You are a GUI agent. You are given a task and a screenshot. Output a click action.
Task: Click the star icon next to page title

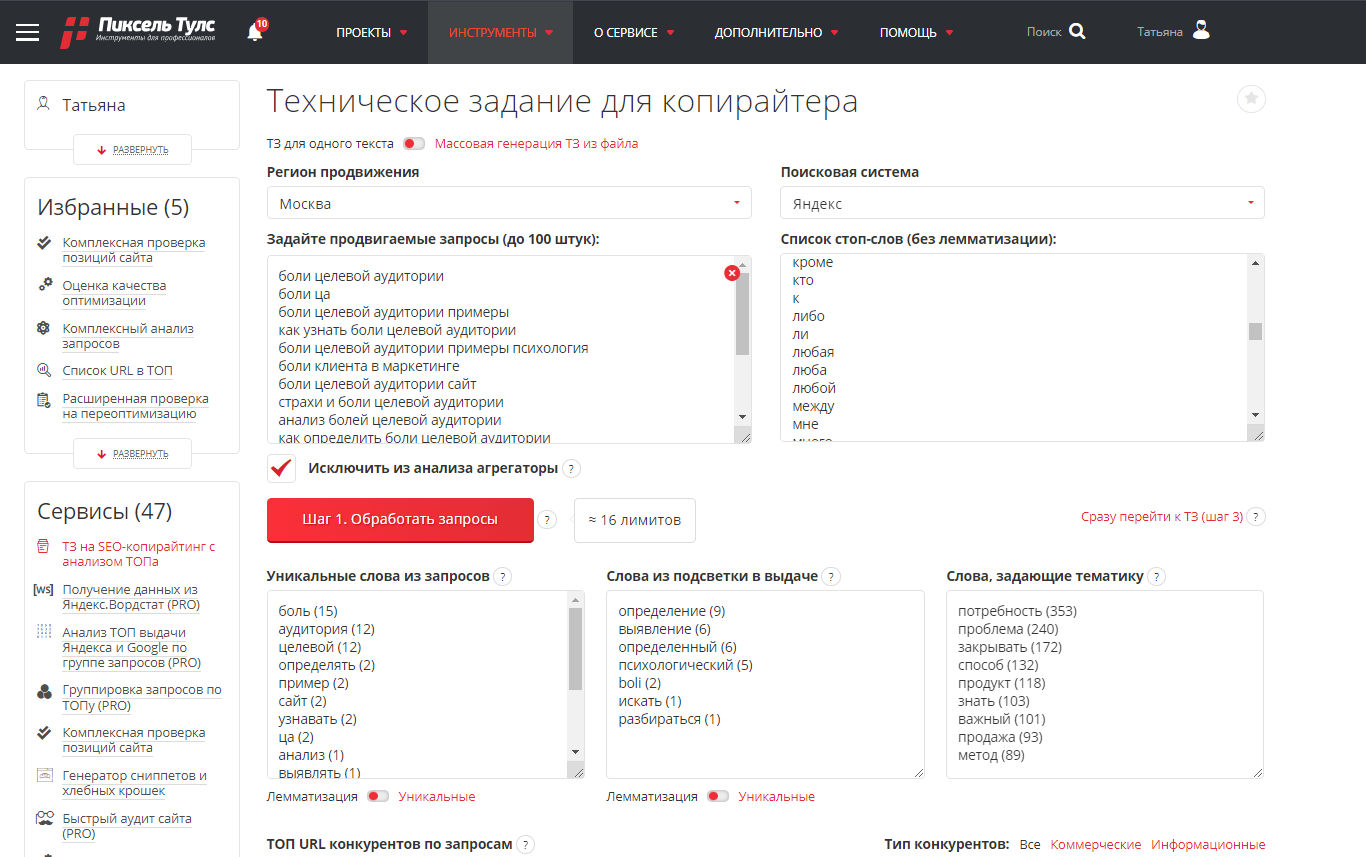coord(1250,99)
